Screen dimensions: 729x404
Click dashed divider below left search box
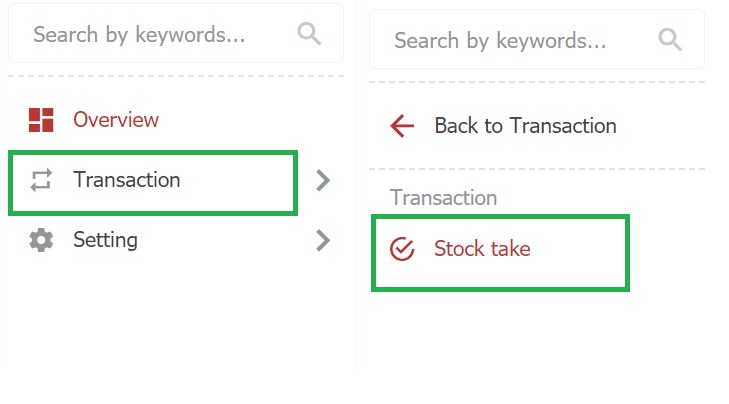coord(176,77)
